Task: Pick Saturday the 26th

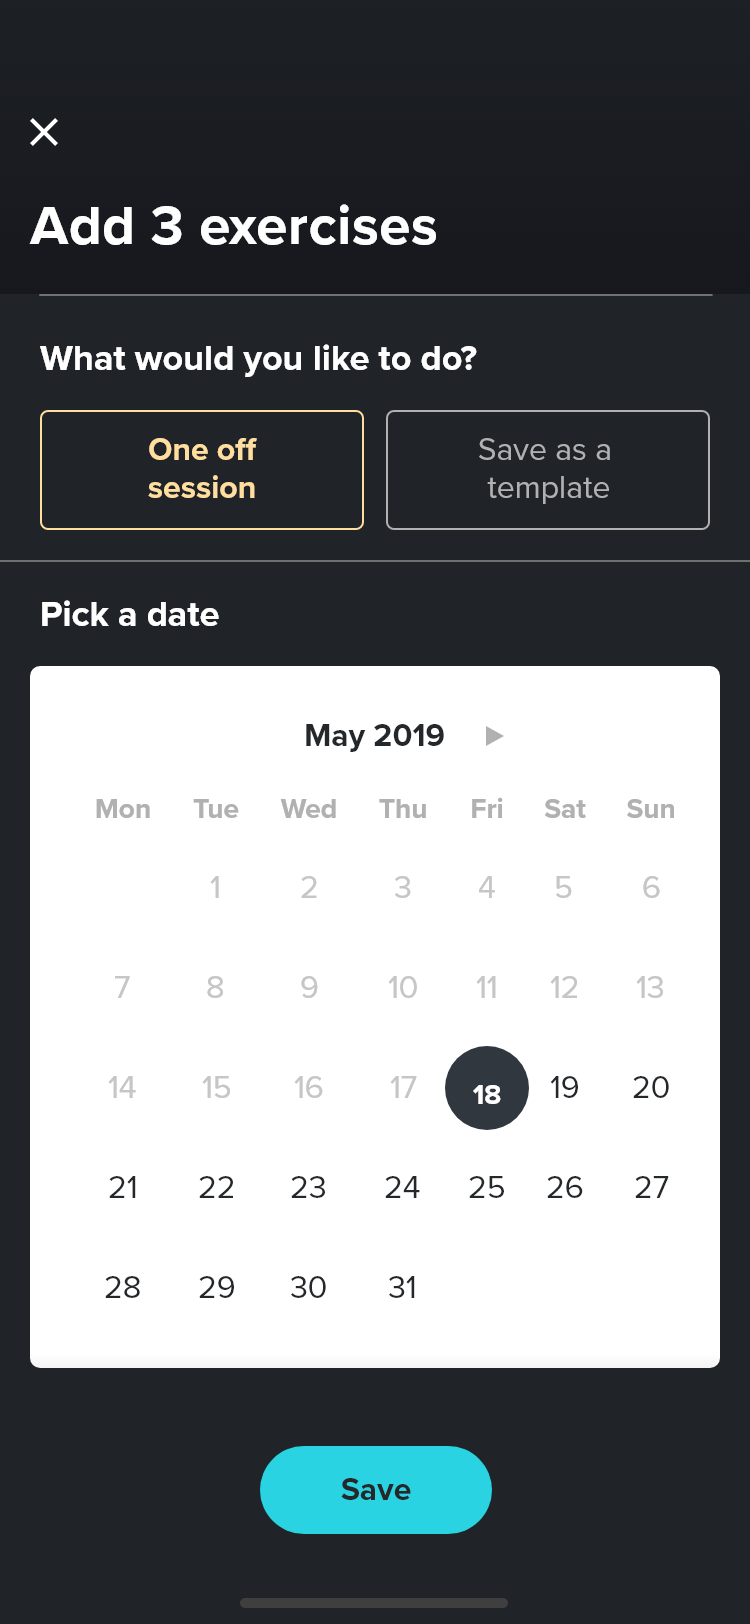Action: coord(564,1188)
